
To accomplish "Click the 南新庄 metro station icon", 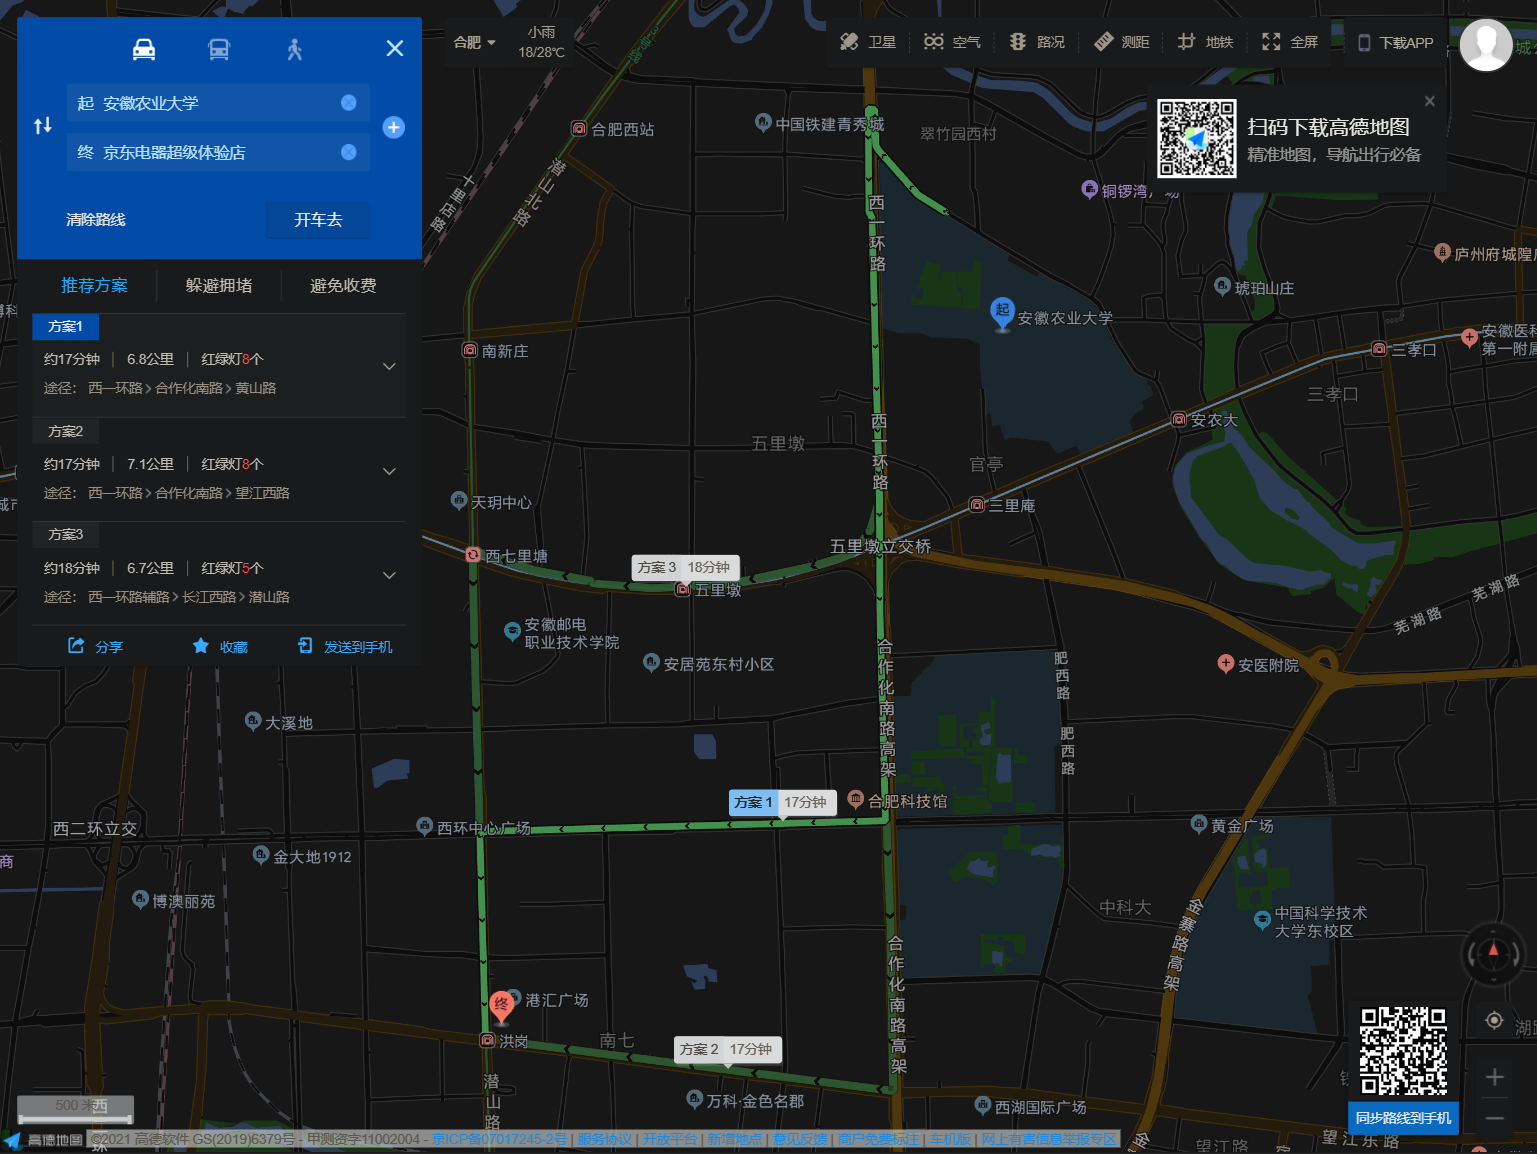I will coord(470,350).
